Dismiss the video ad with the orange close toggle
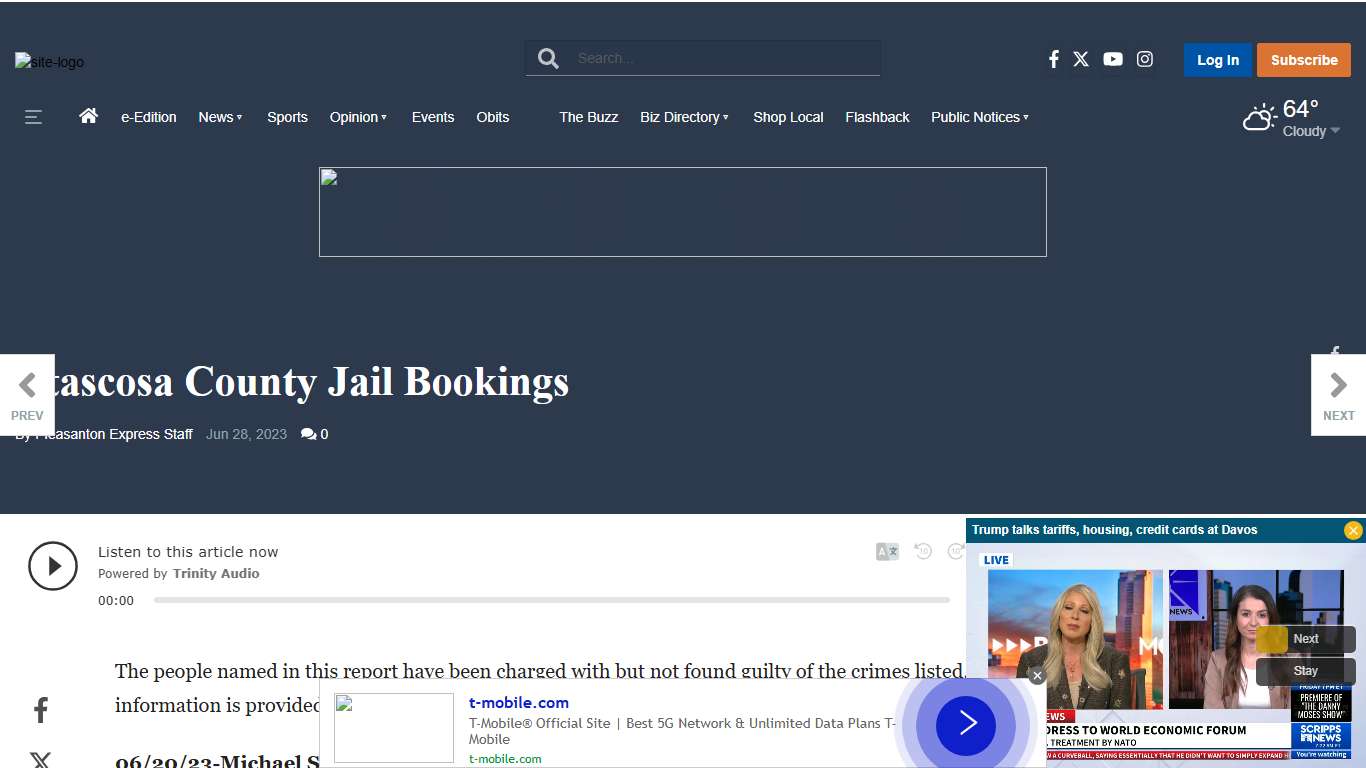The width and height of the screenshot is (1366, 768). point(1354,530)
